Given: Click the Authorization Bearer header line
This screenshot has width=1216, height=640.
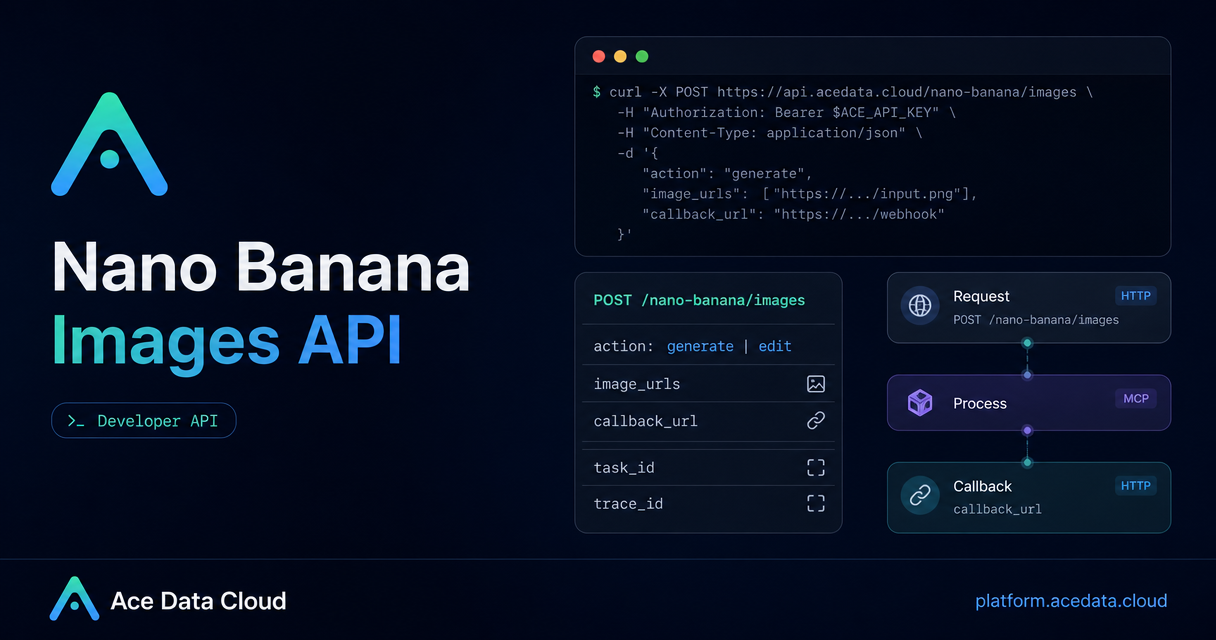Looking at the screenshot, I should (x=786, y=112).
